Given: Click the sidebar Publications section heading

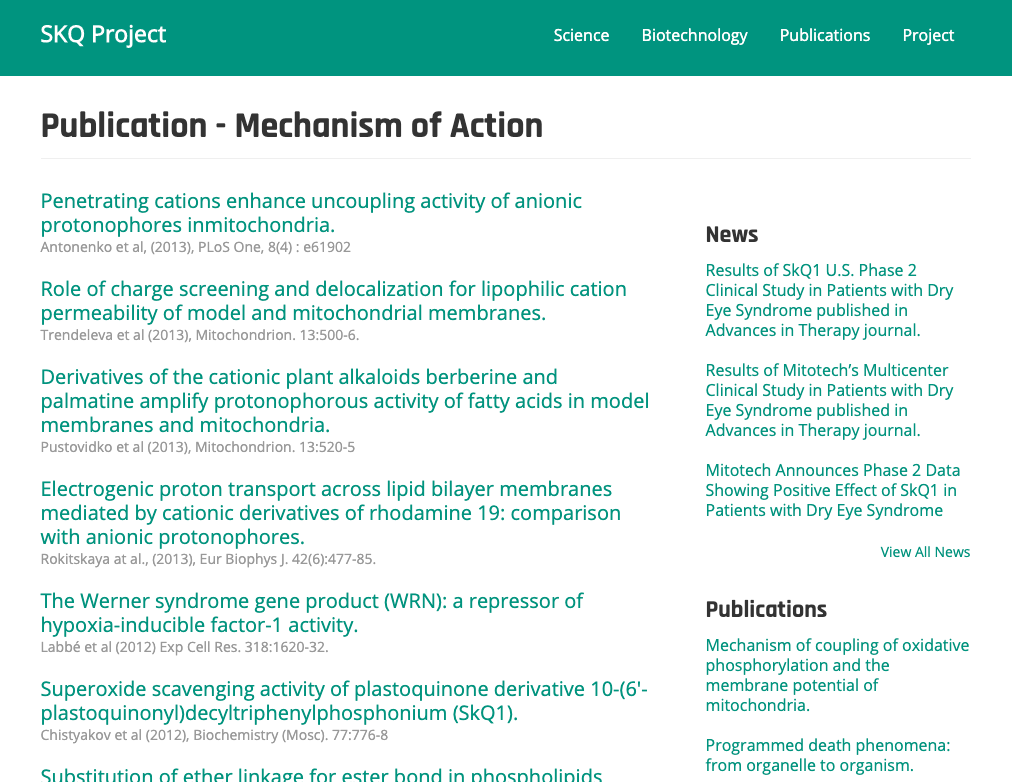Looking at the screenshot, I should (x=766, y=609).
